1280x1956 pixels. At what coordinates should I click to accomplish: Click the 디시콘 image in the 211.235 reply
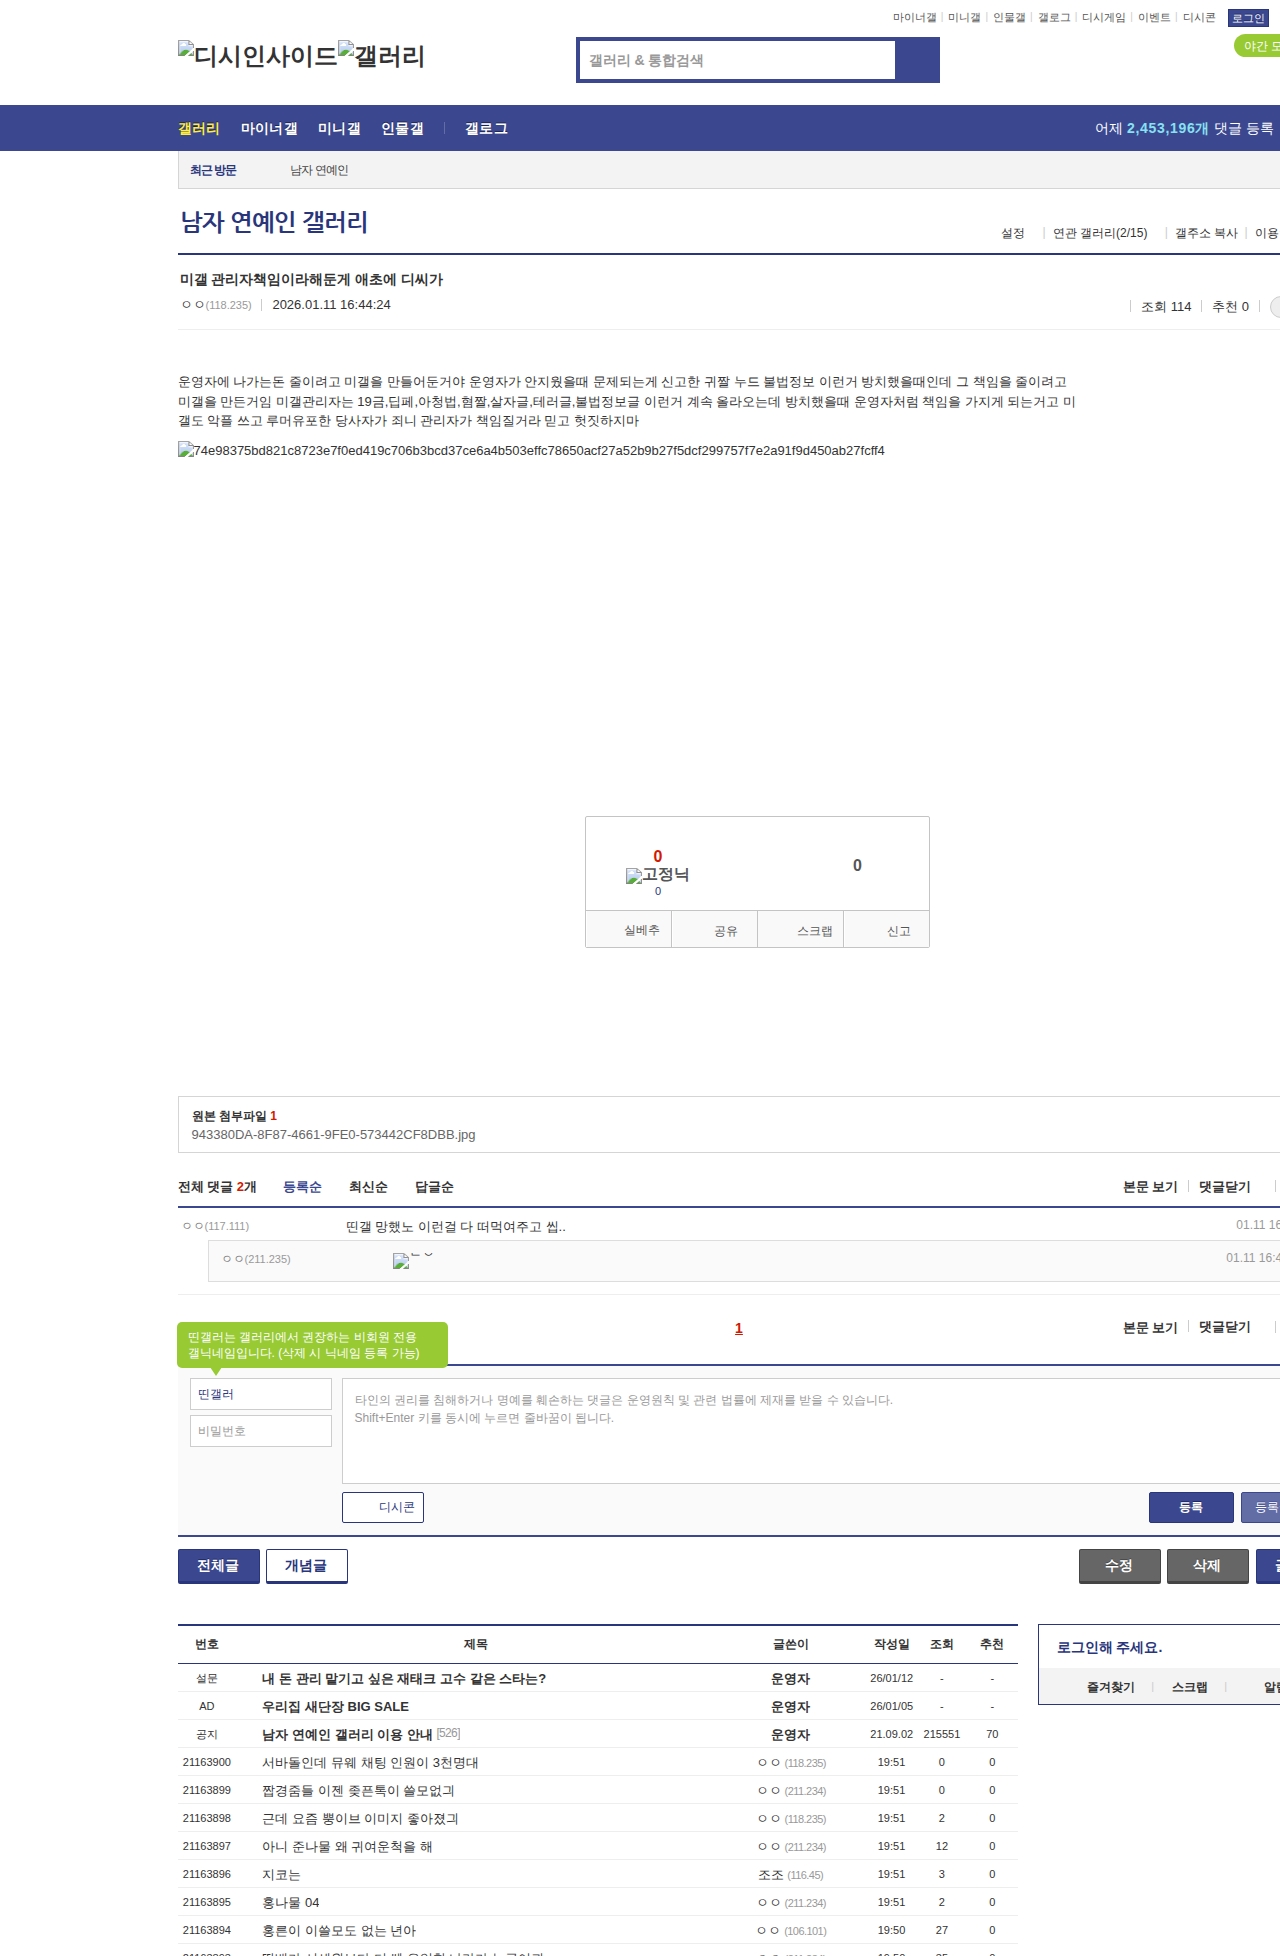pos(413,1259)
